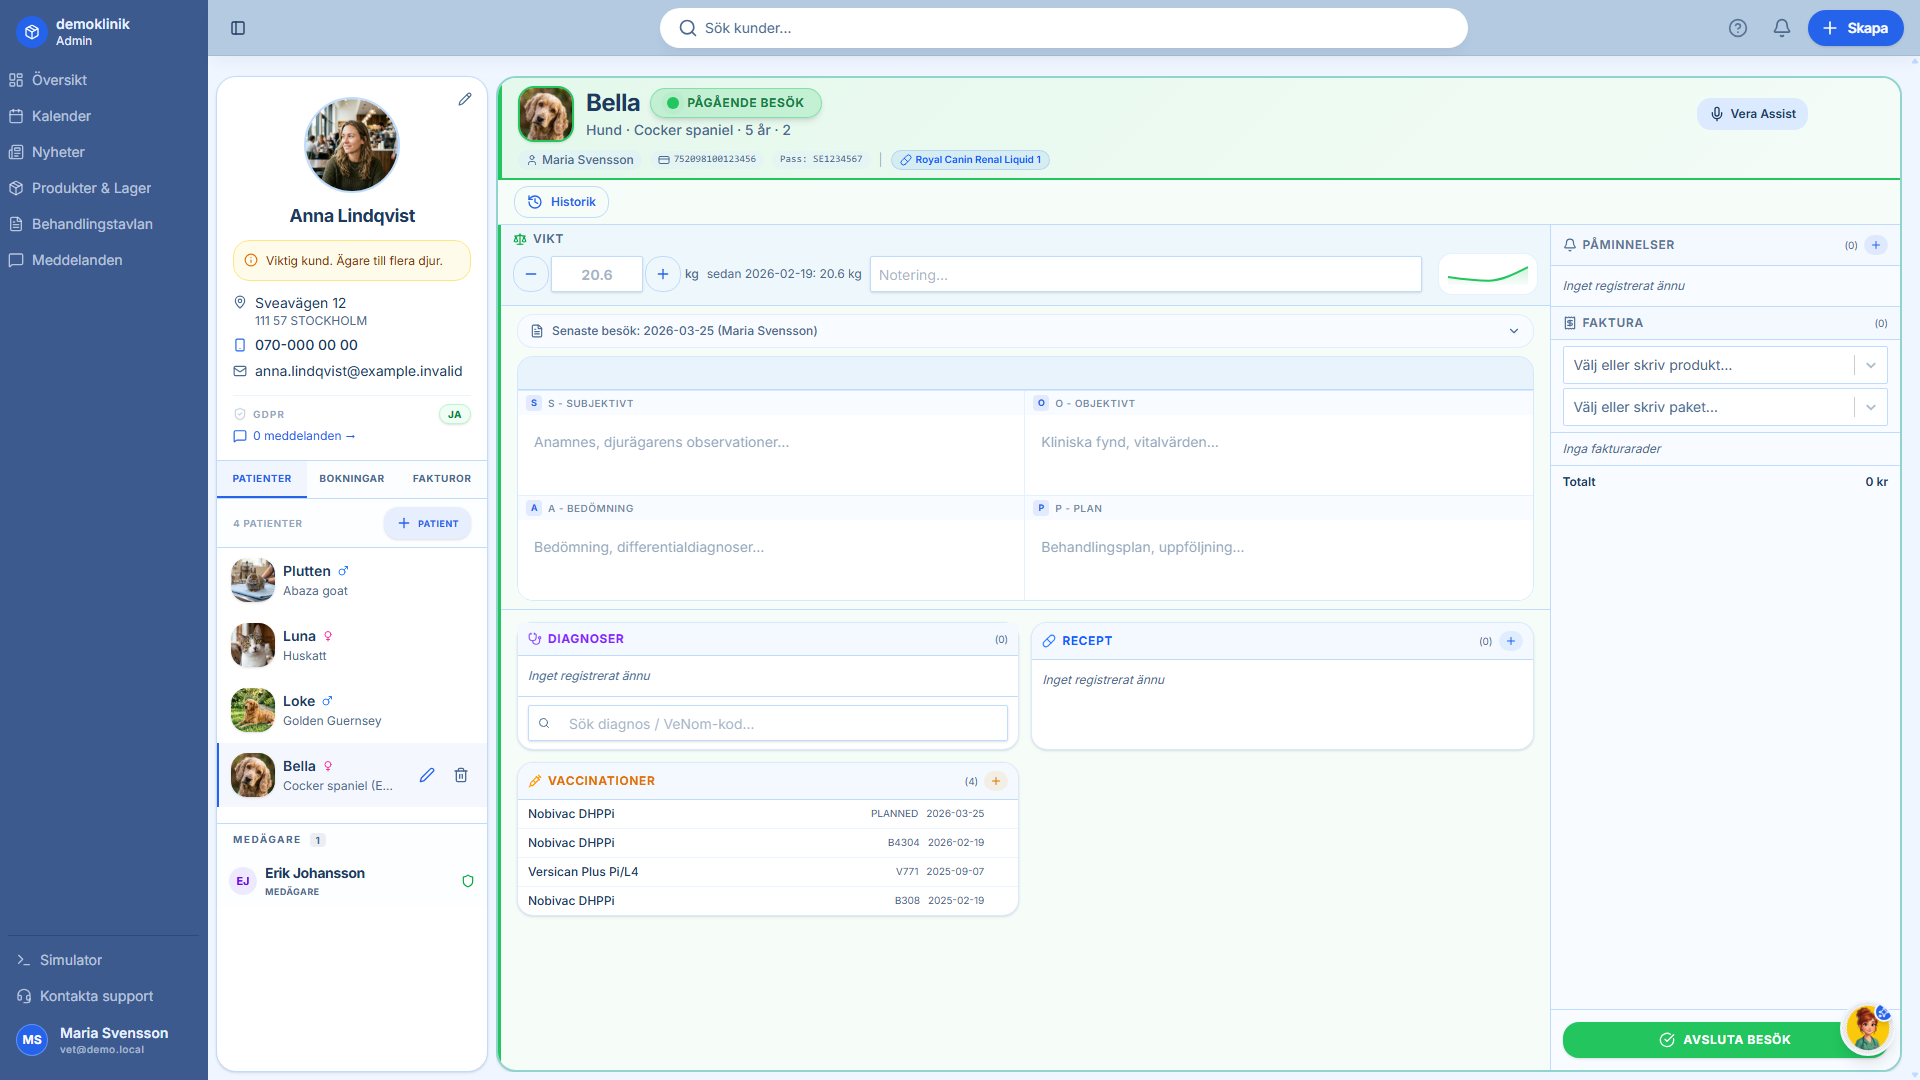Click the Notering input field
Image resolution: width=1920 pixels, height=1080 pixels.
[1145, 274]
